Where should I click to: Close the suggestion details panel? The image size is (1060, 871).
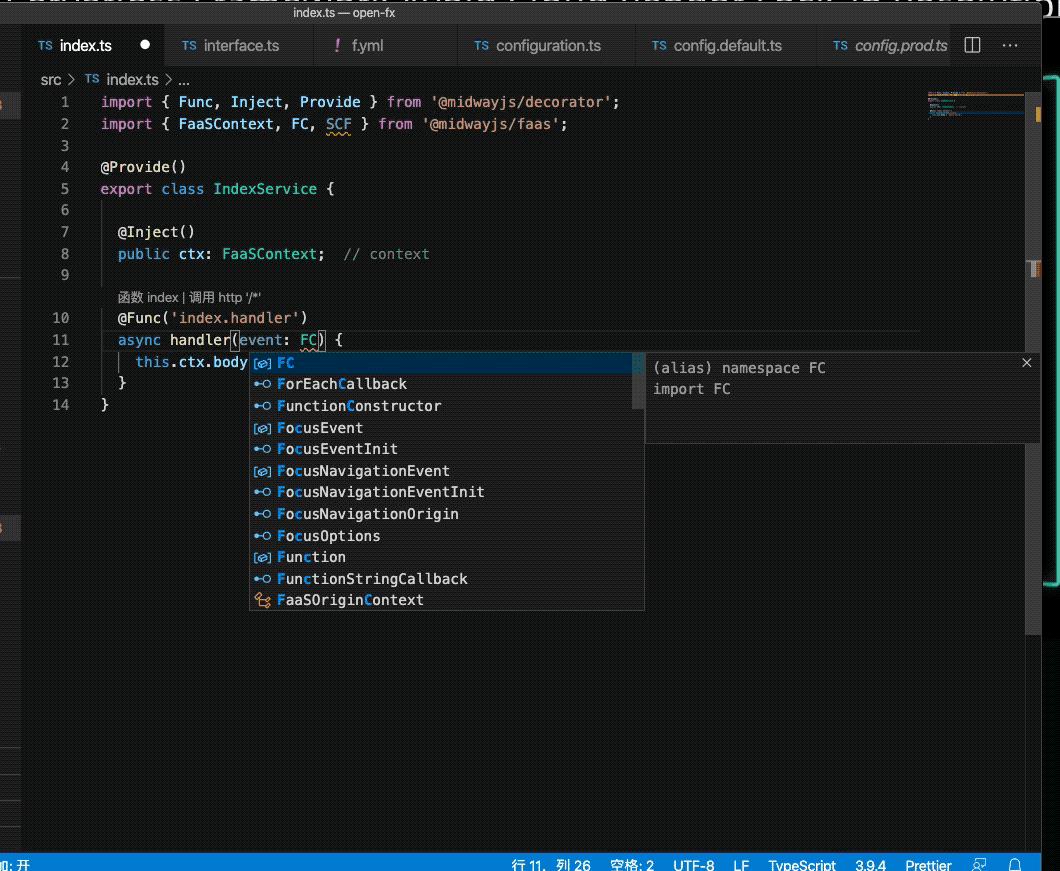pyautogui.click(x=1026, y=363)
